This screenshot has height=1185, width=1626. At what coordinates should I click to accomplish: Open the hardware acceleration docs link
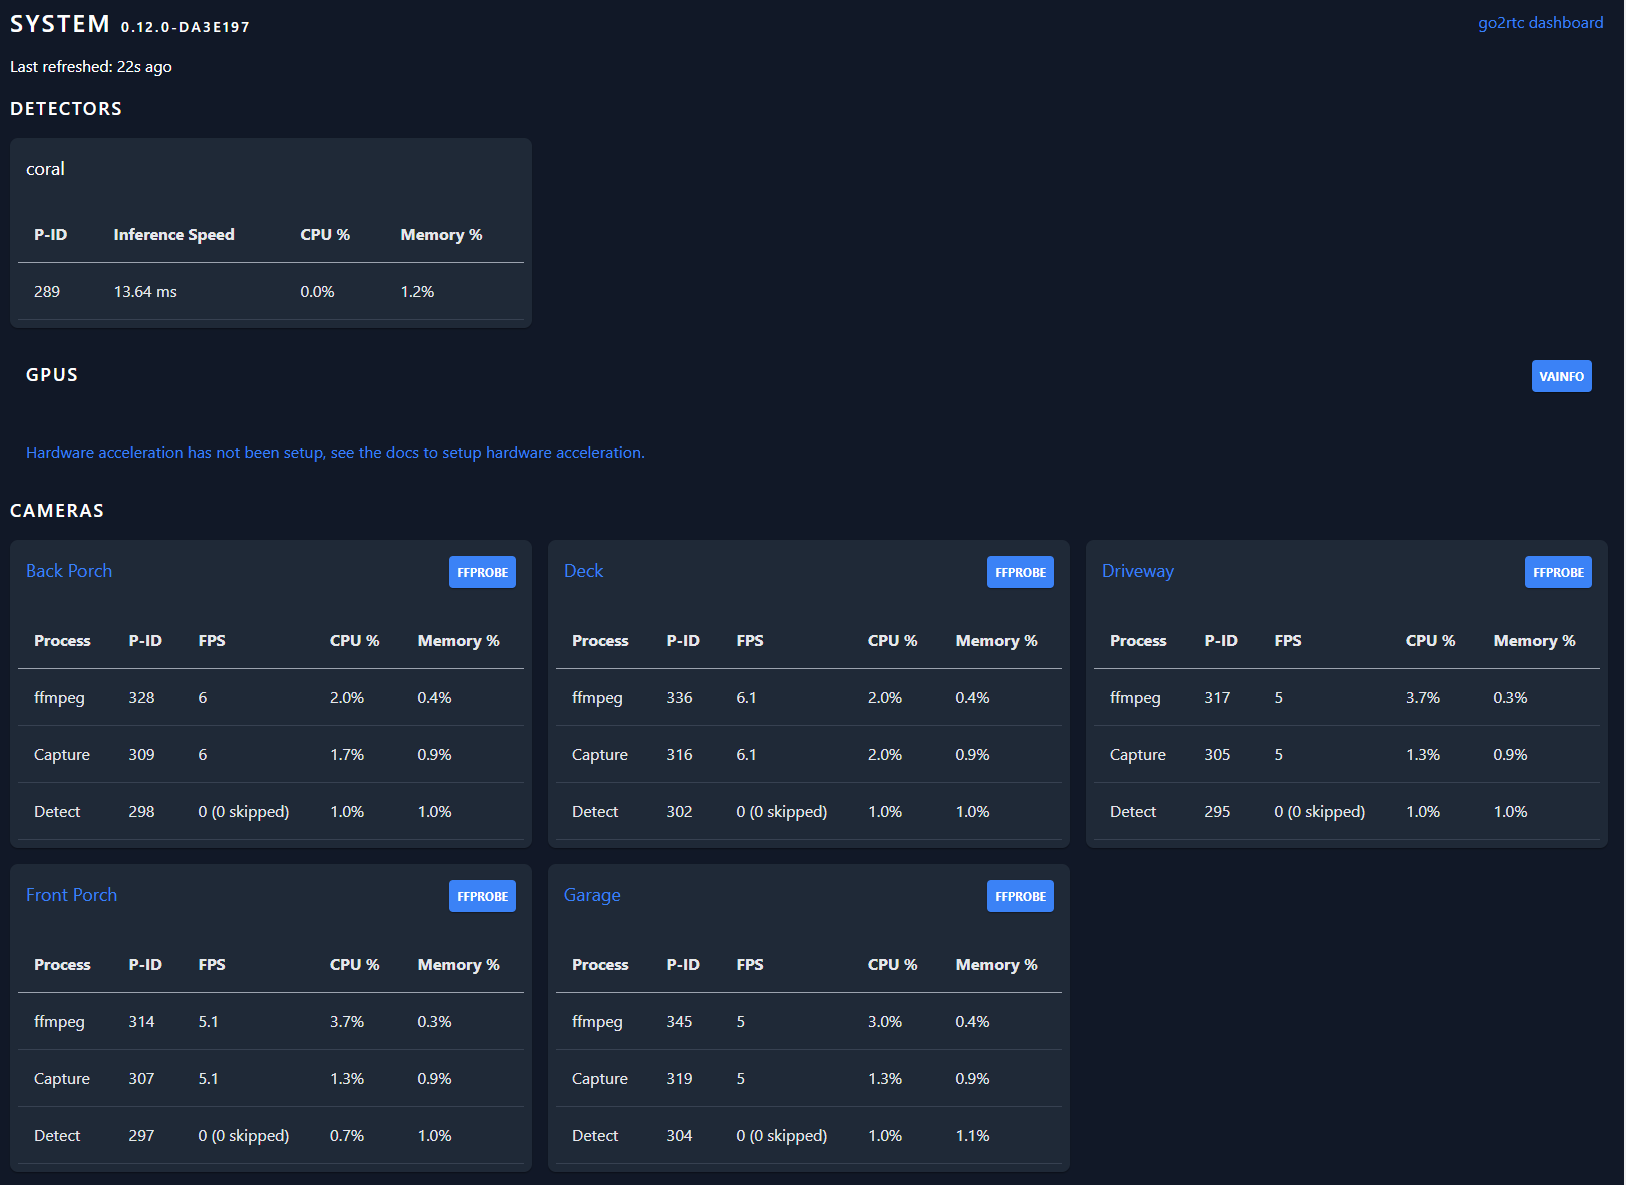(335, 452)
